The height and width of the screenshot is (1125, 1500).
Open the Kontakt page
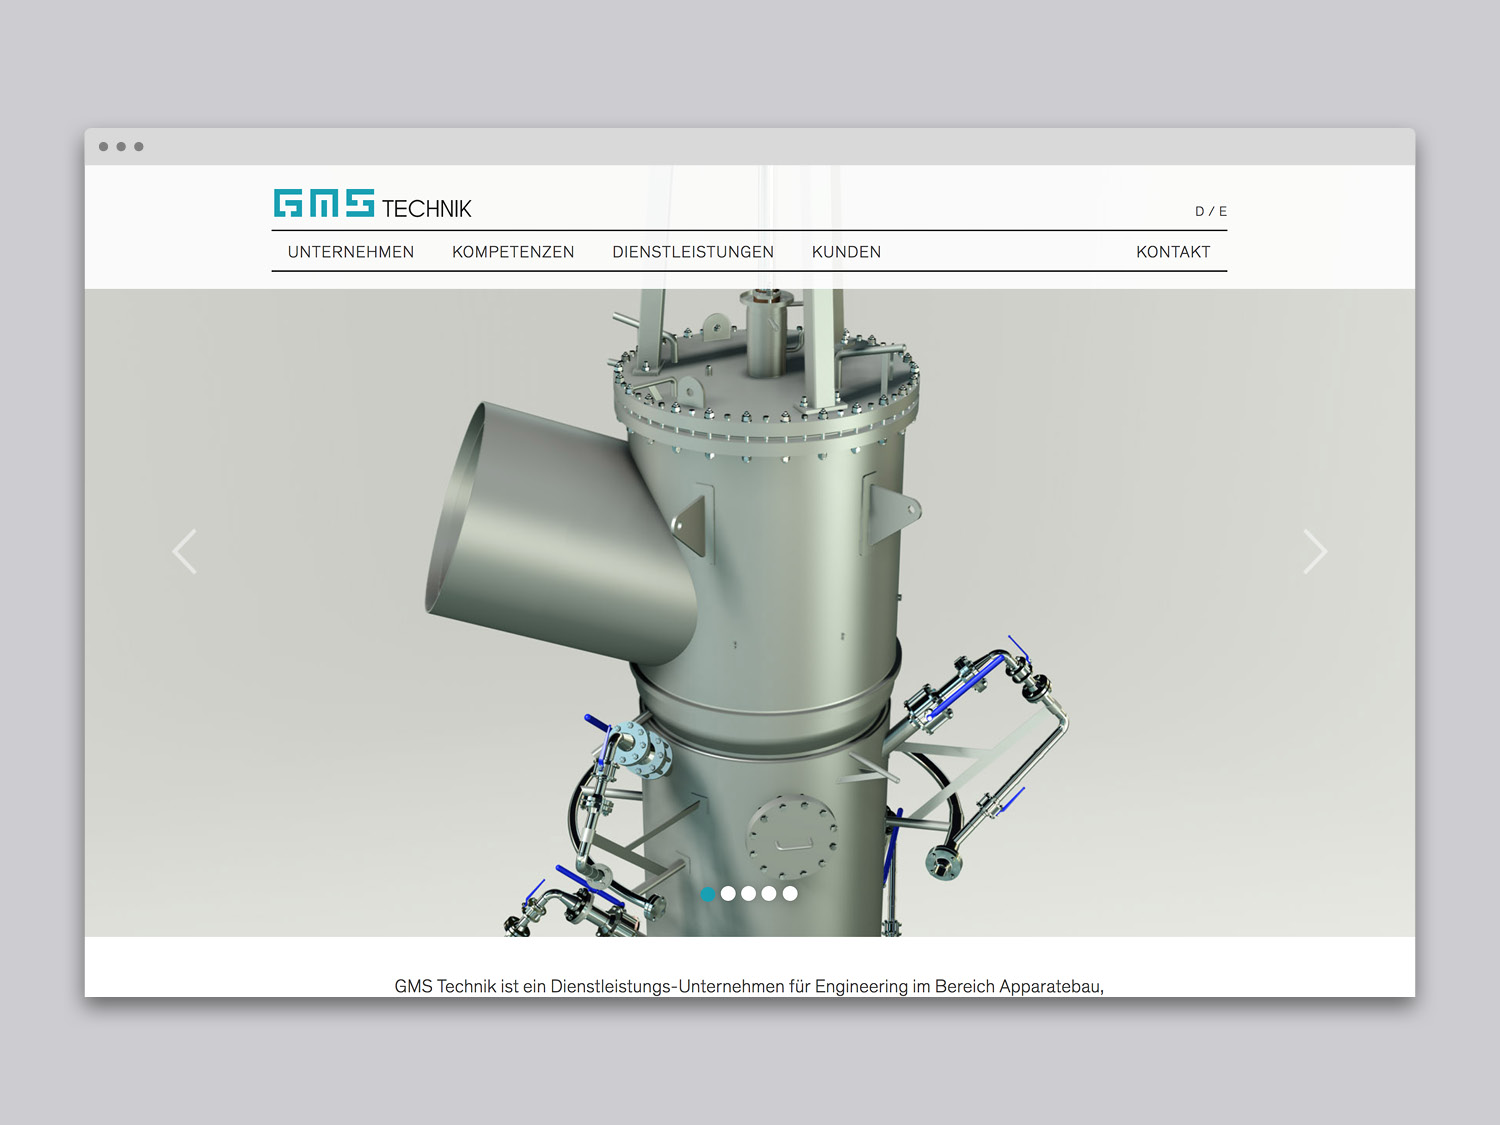point(1173,252)
